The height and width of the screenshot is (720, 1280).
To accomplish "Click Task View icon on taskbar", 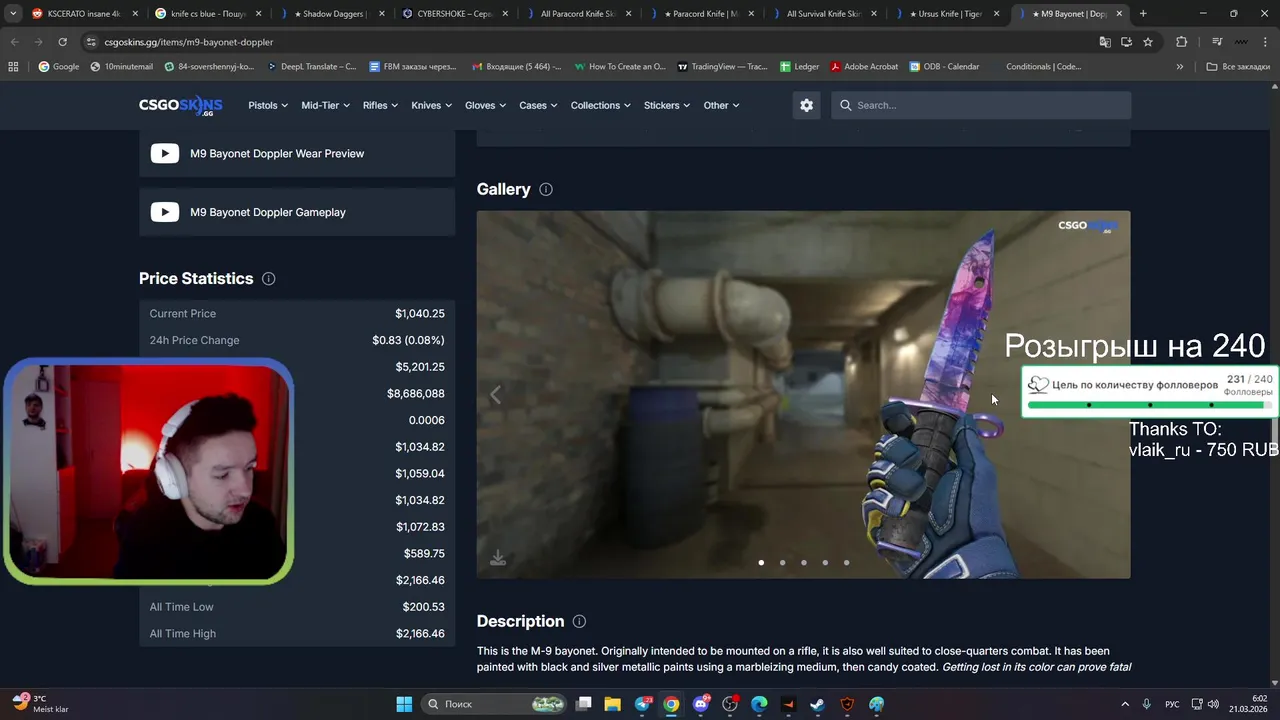I will click(584, 704).
